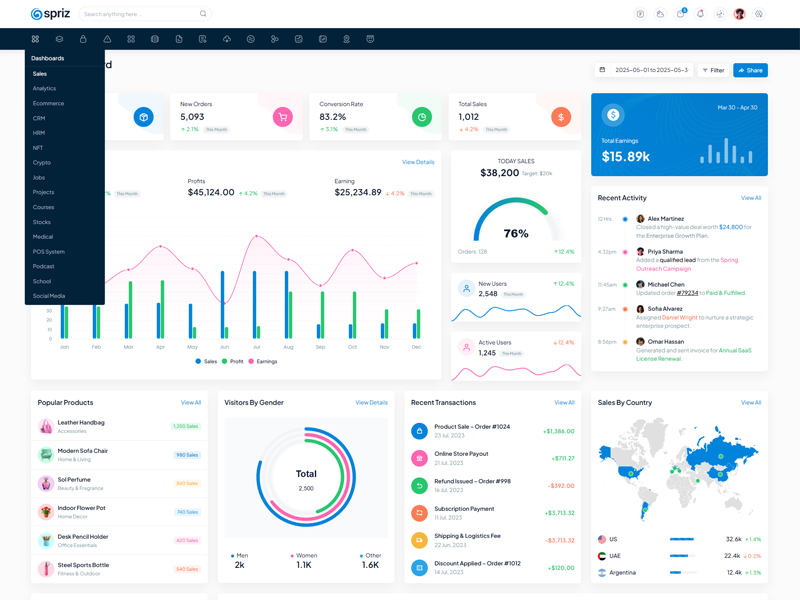The width and height of the screenshot is (800, 600).
Task: Click the lock icon in navigation bar
Action: click(83, 39)
